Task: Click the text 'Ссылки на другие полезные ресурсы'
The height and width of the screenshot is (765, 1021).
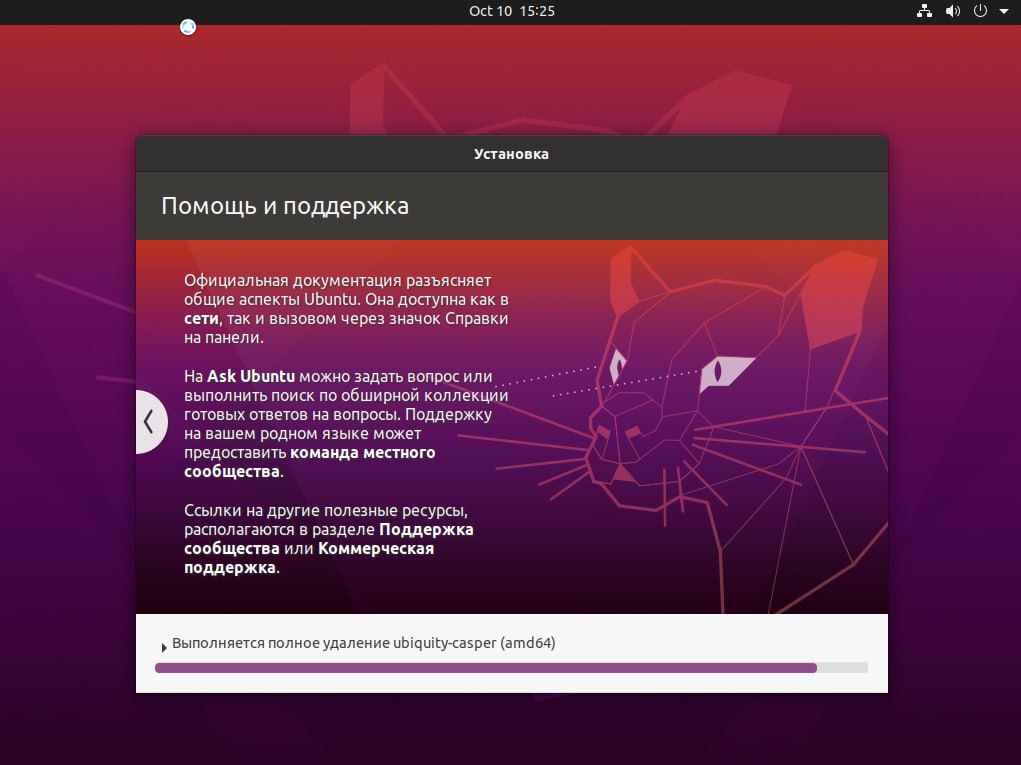Action: pyautogui.click(x=325, y=510)
